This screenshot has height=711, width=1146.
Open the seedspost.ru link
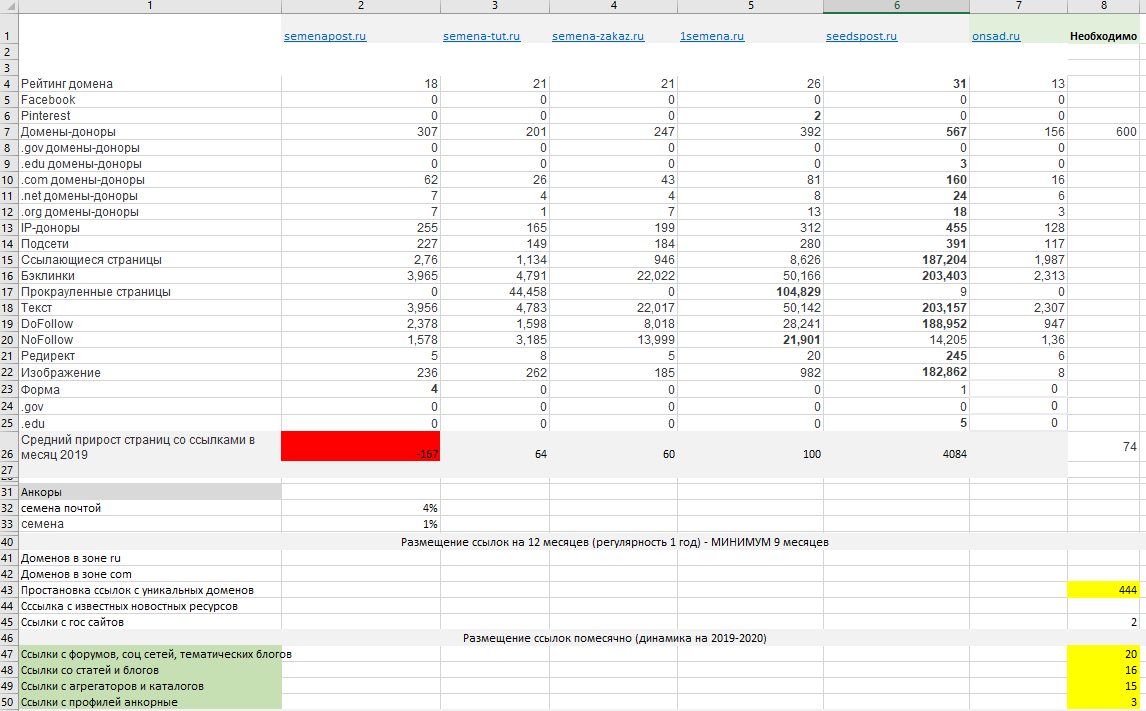861,36
